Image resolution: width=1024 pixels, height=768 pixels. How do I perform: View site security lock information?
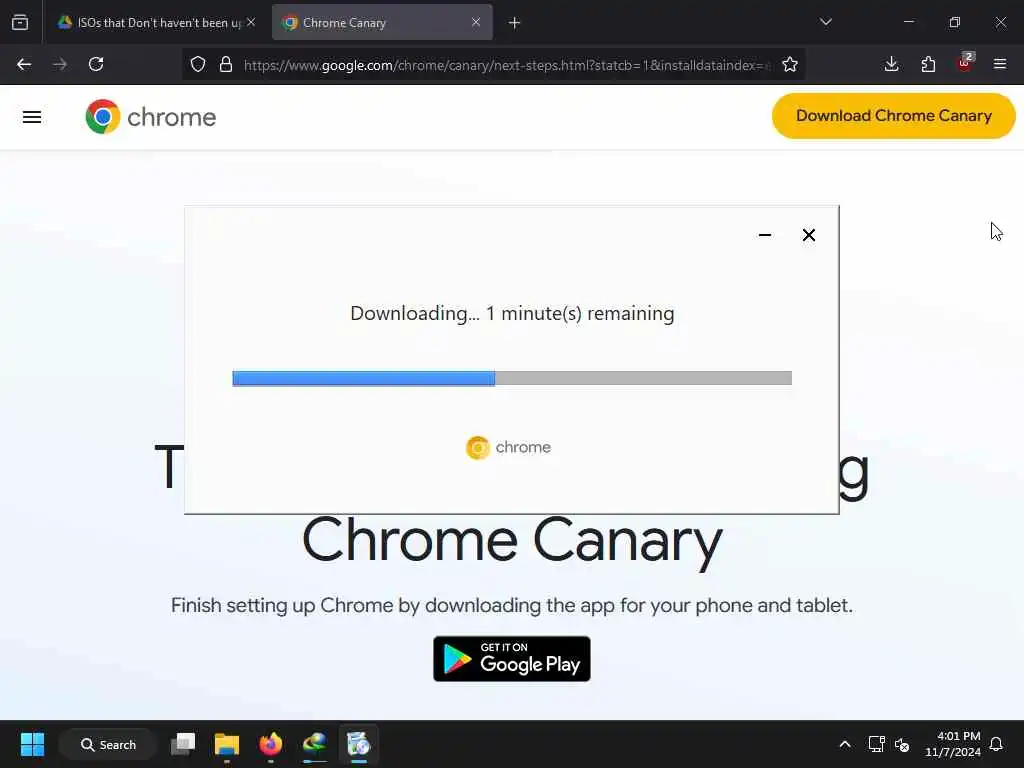point(226,64)
